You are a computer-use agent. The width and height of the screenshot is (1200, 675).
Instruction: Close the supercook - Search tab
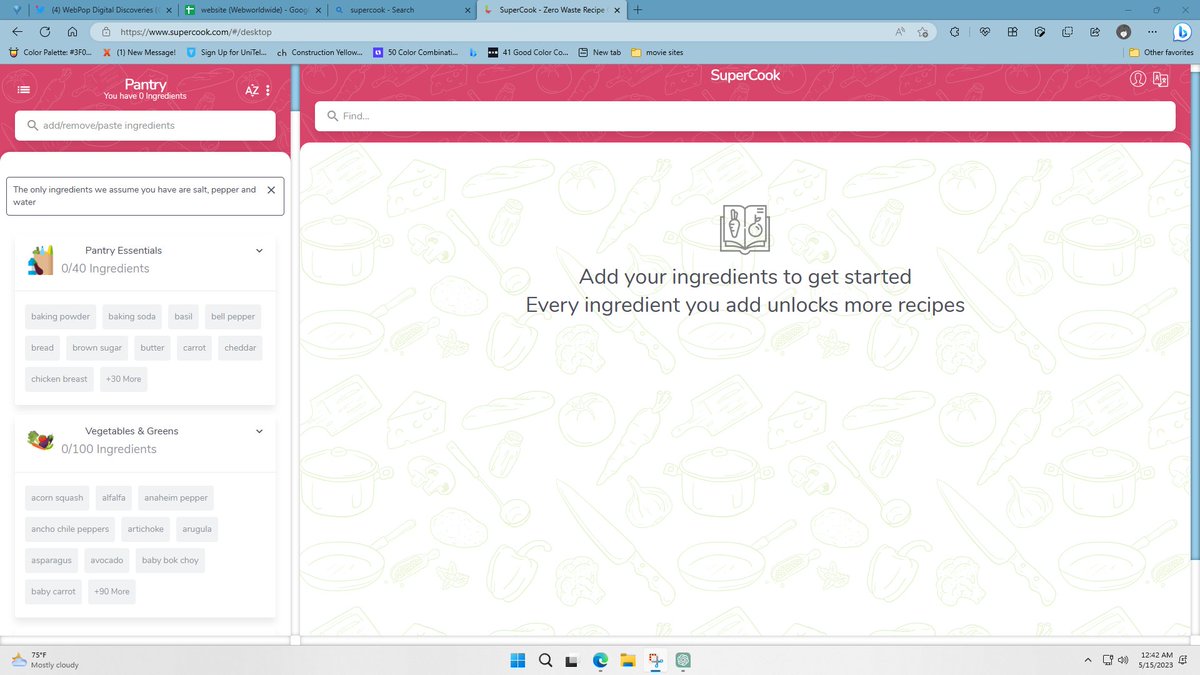pos(466,10)
